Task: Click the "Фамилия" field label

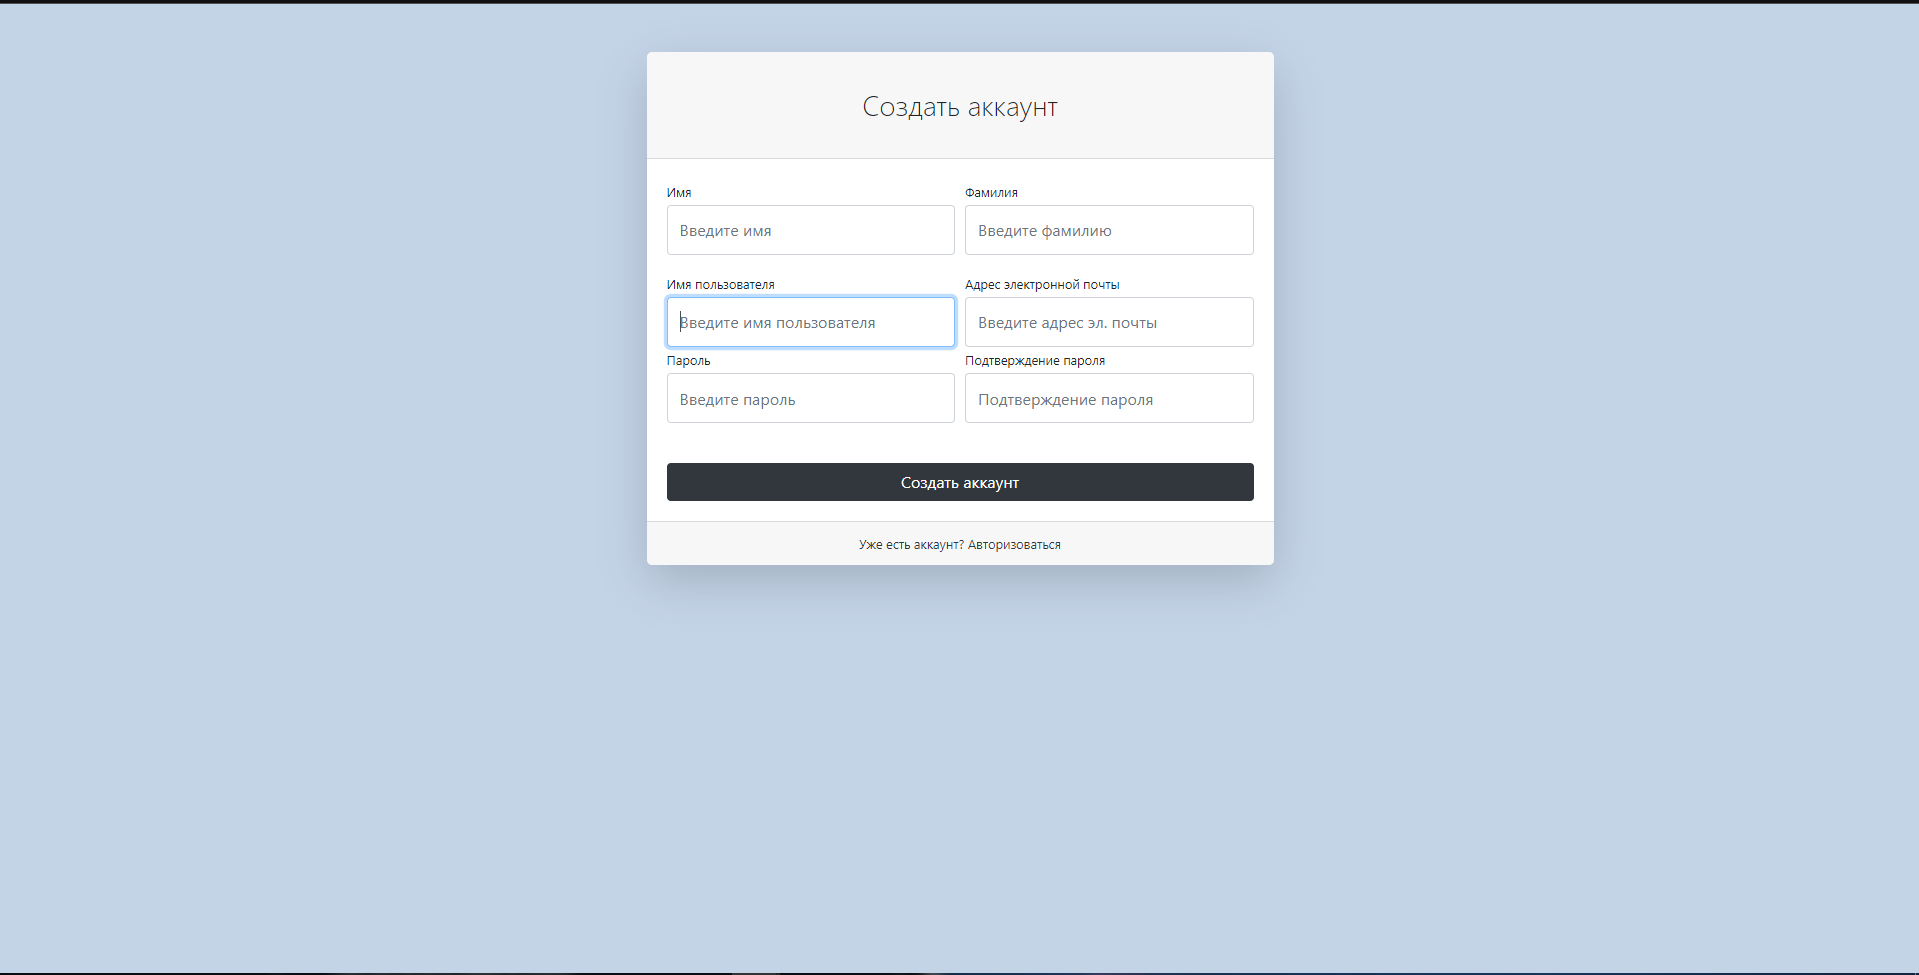Action: (x=991, y=192)
